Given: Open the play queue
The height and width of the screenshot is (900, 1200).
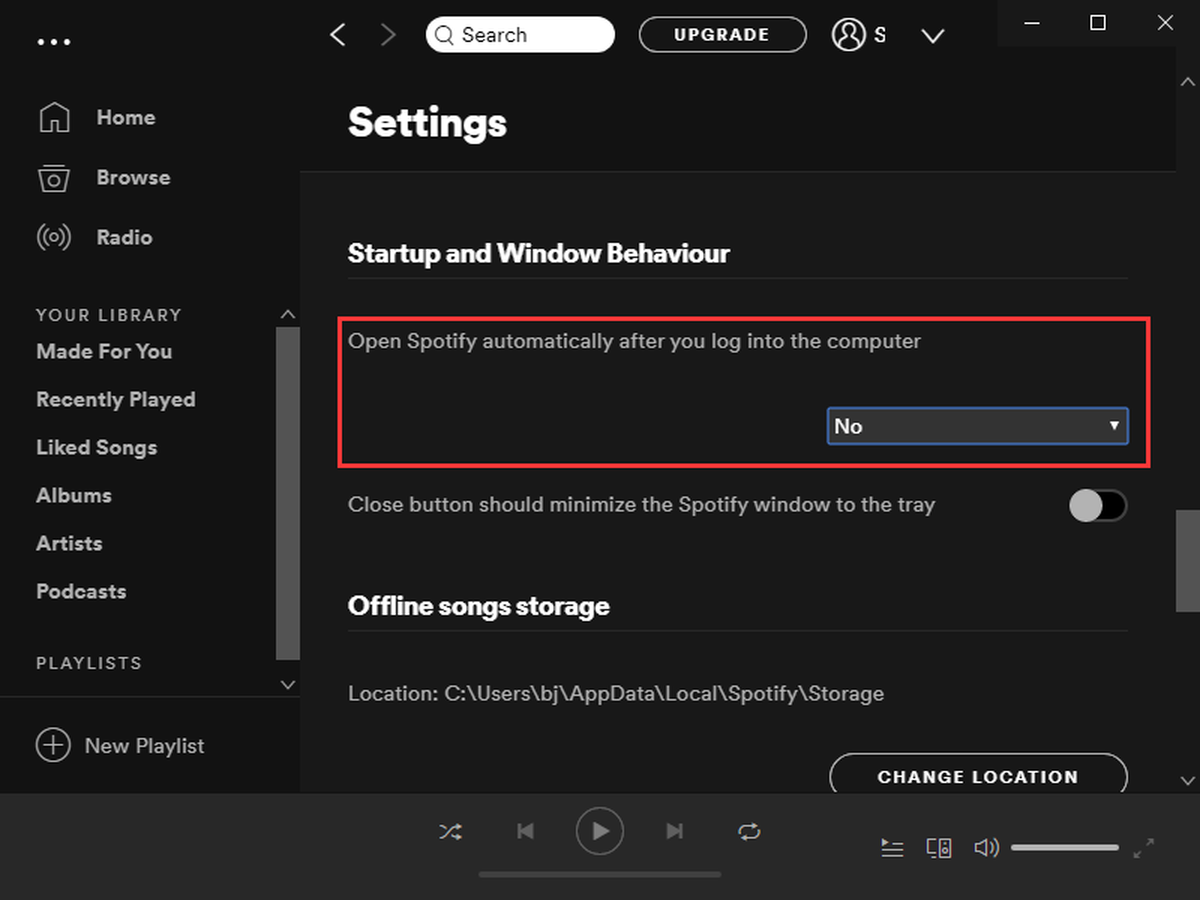Looking at the screenshot, I should click(x=892, y=848).
